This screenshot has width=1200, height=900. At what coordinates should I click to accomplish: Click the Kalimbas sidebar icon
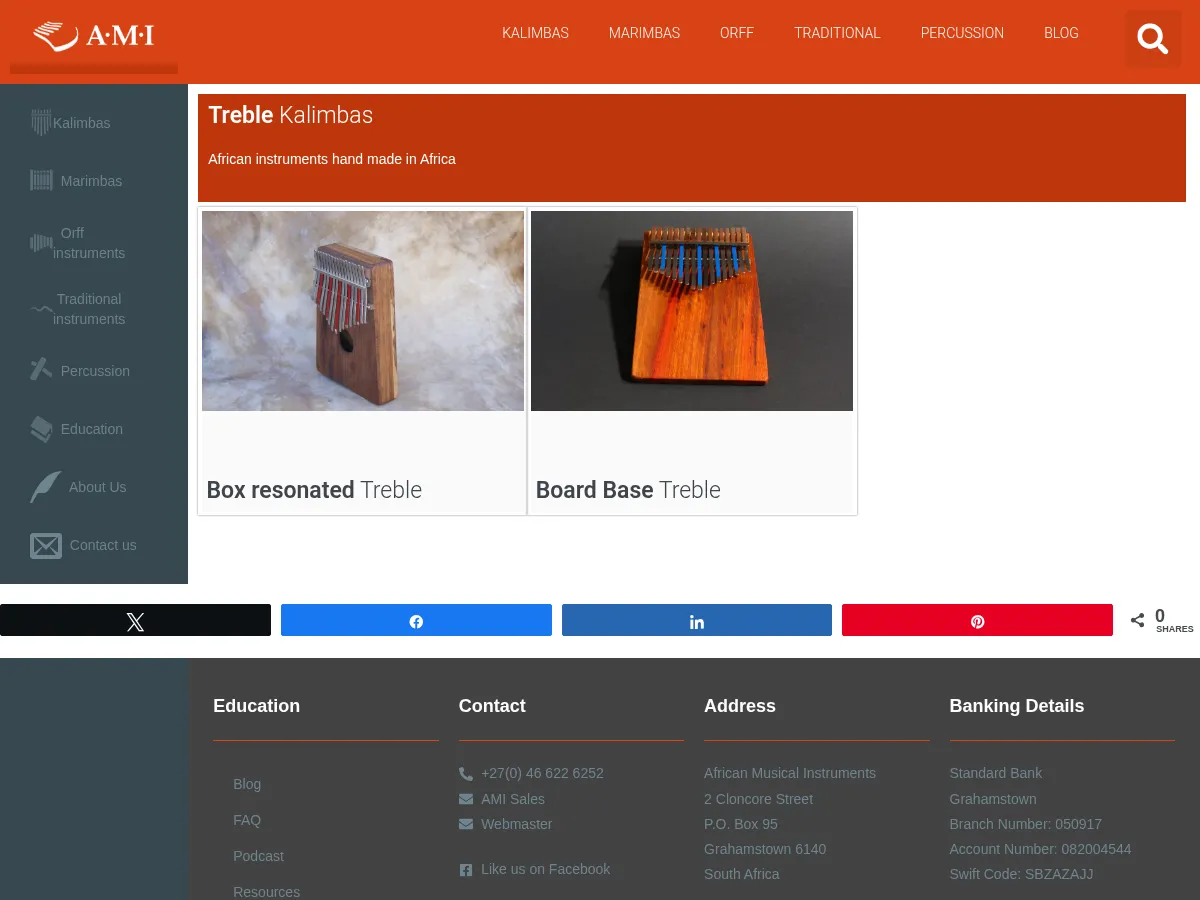tap(41, 122)
